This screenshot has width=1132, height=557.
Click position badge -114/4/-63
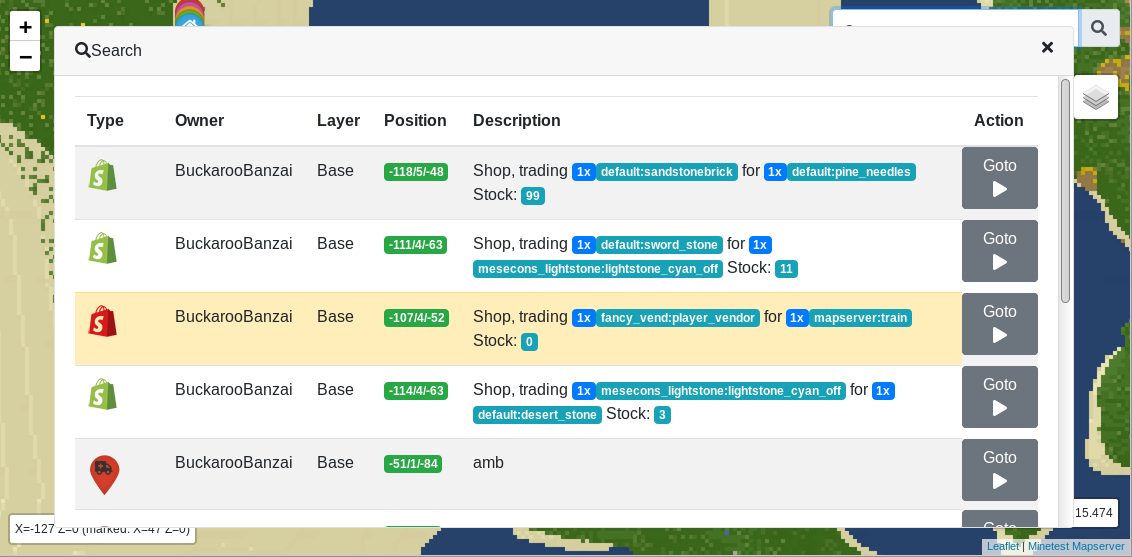pos(416,390)
